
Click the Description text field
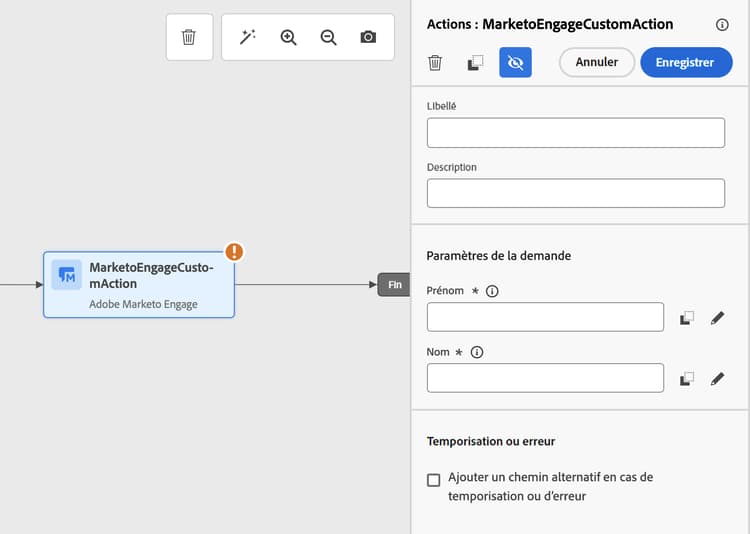575,193
